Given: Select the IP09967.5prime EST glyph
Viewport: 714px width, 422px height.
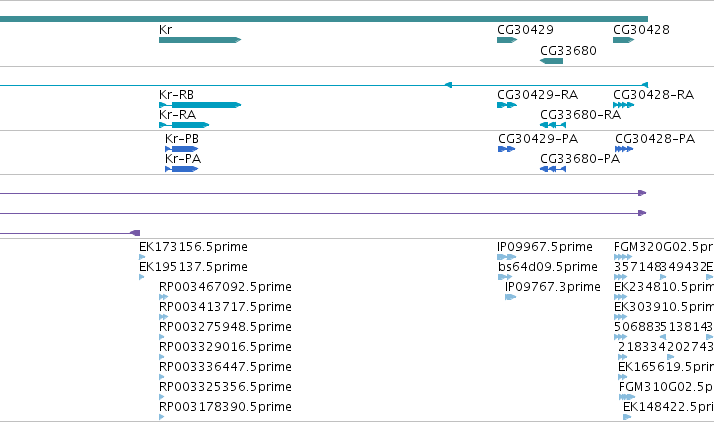Looking at the screenshot, I should click(x=507, y=257).
